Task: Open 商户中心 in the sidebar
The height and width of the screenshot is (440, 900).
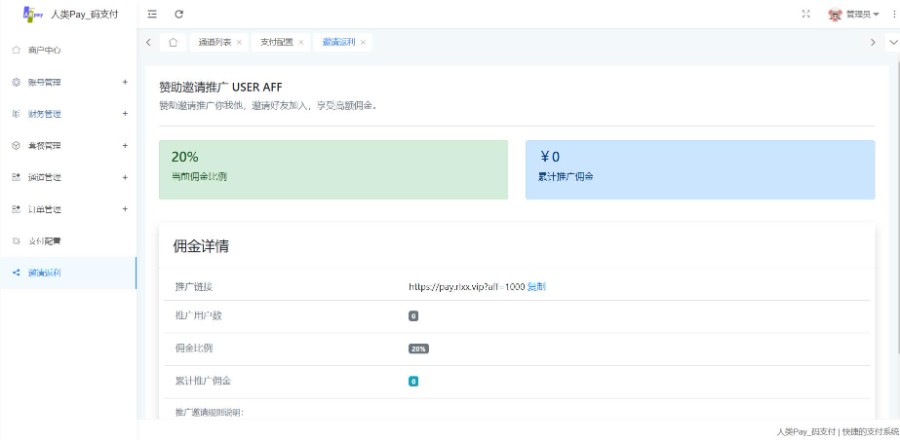Action: (68, 50)
